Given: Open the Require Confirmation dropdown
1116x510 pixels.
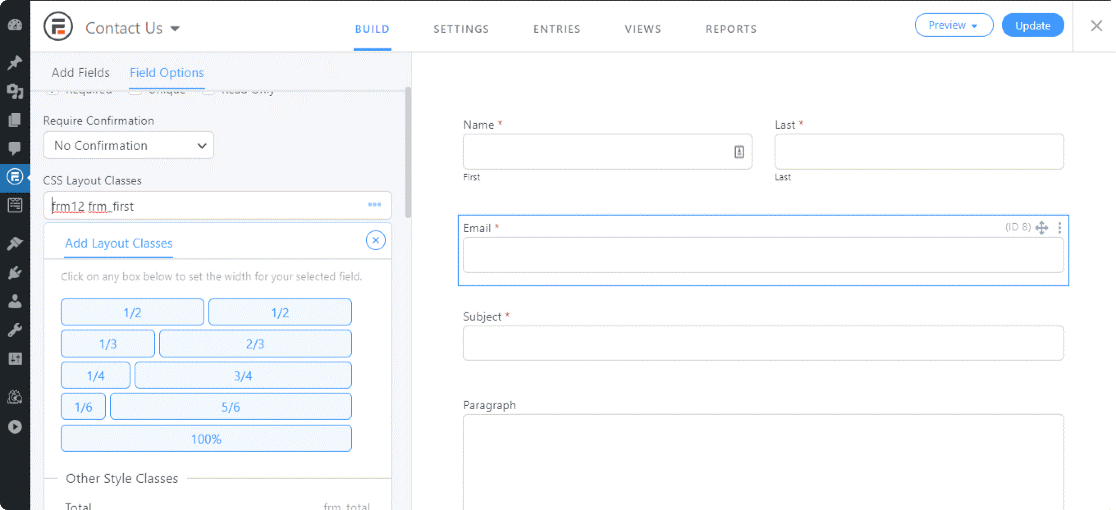Looking at the screenshot, I should [x=128, y=145].
